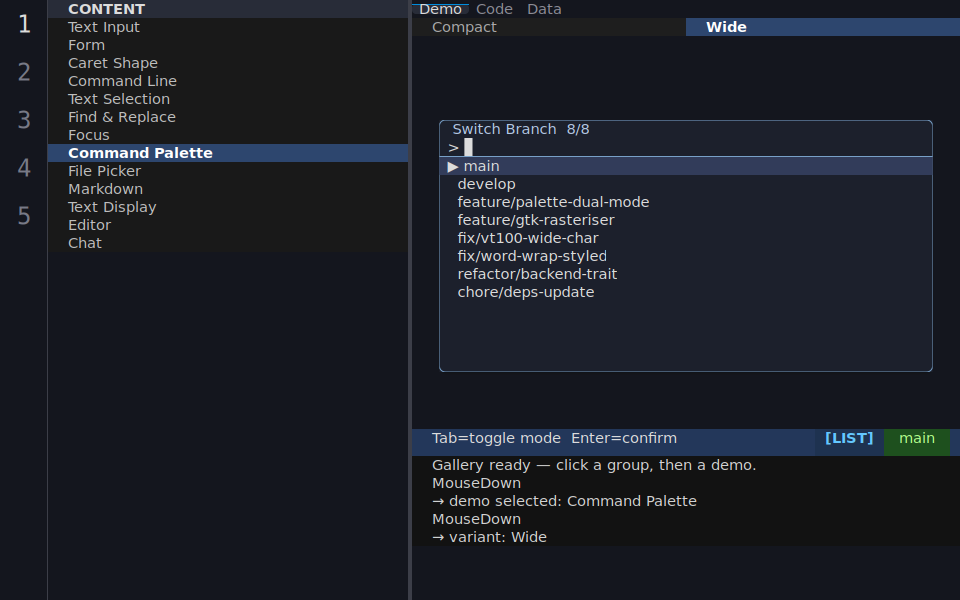Click the [LIST] mode indicator
960x600 pixels.
pos(849,438)
